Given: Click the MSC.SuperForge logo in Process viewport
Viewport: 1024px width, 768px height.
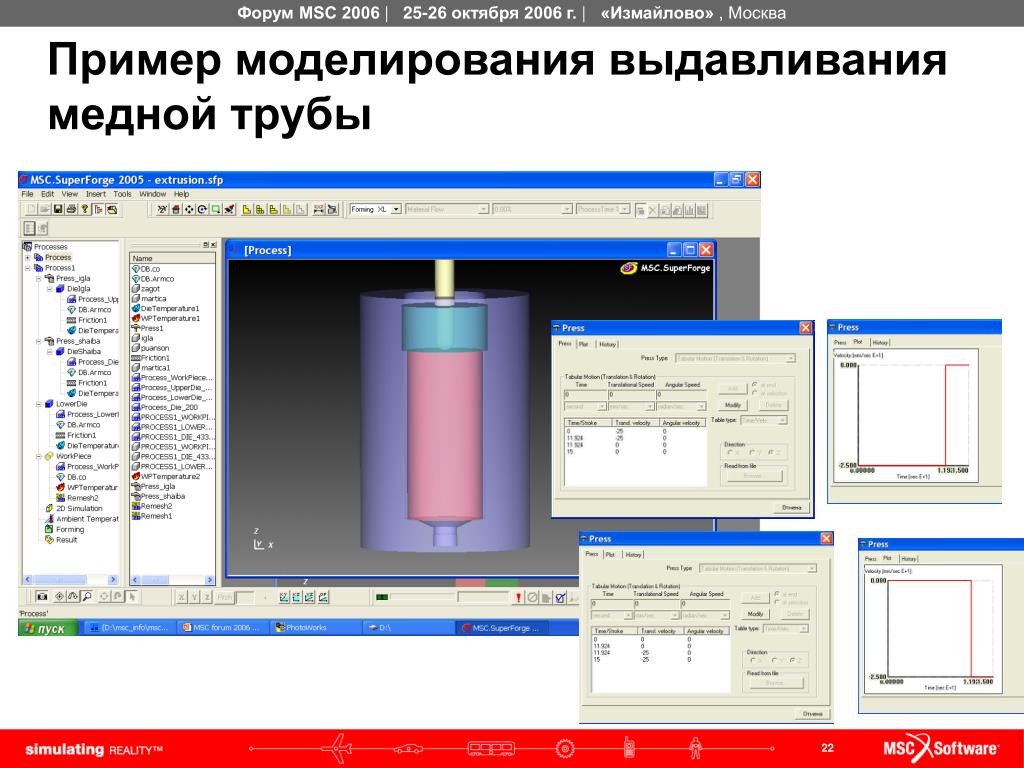Looking at the screenshot, I should (x=665, y=268).
